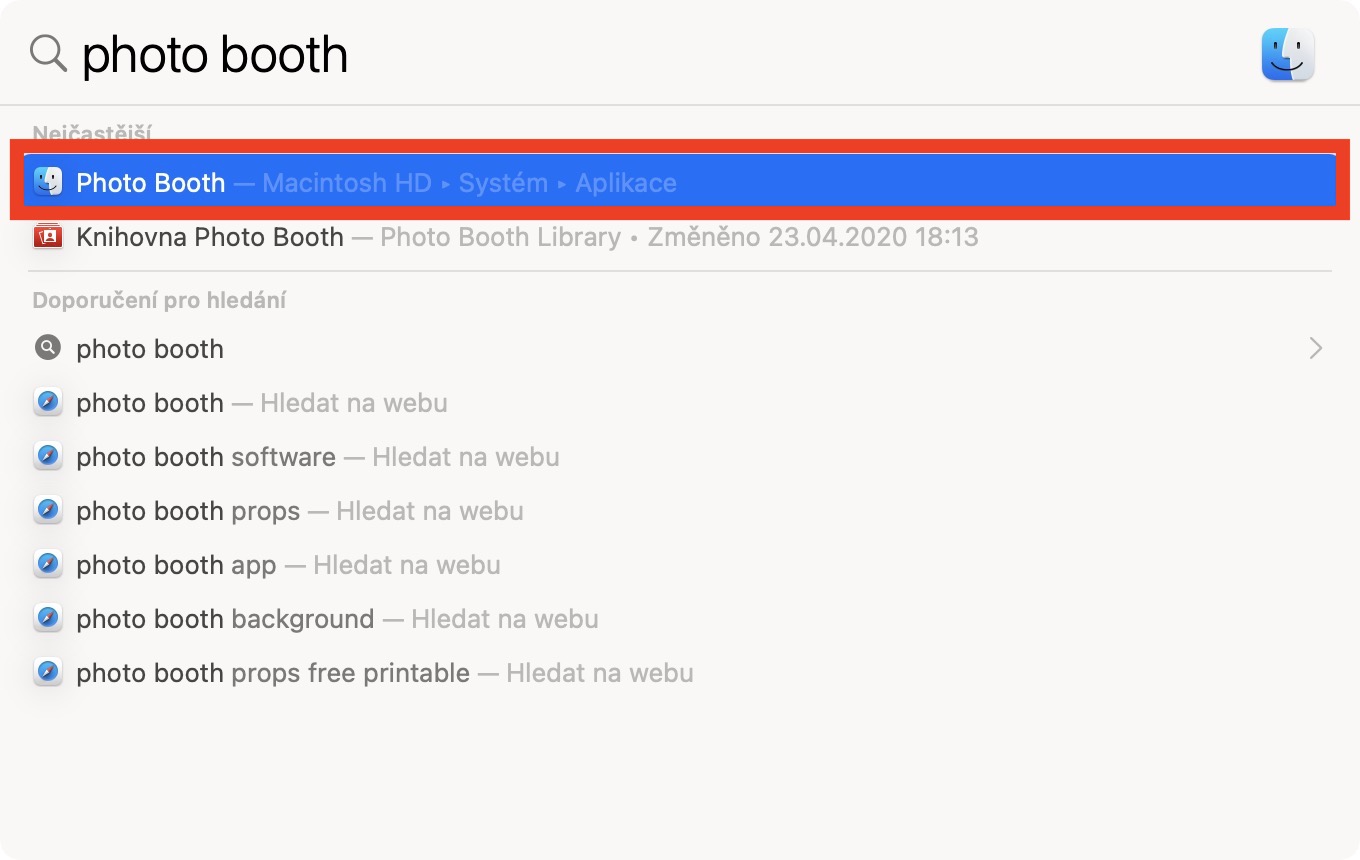Click the red Knihovna Photo Booth library icon
This screenshot has width=1360, height=860.
tap(48, 237)
